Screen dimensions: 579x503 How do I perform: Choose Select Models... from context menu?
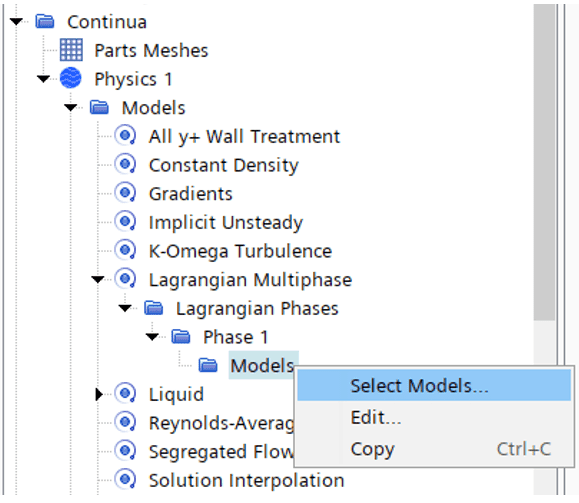(x=434, y=386)
